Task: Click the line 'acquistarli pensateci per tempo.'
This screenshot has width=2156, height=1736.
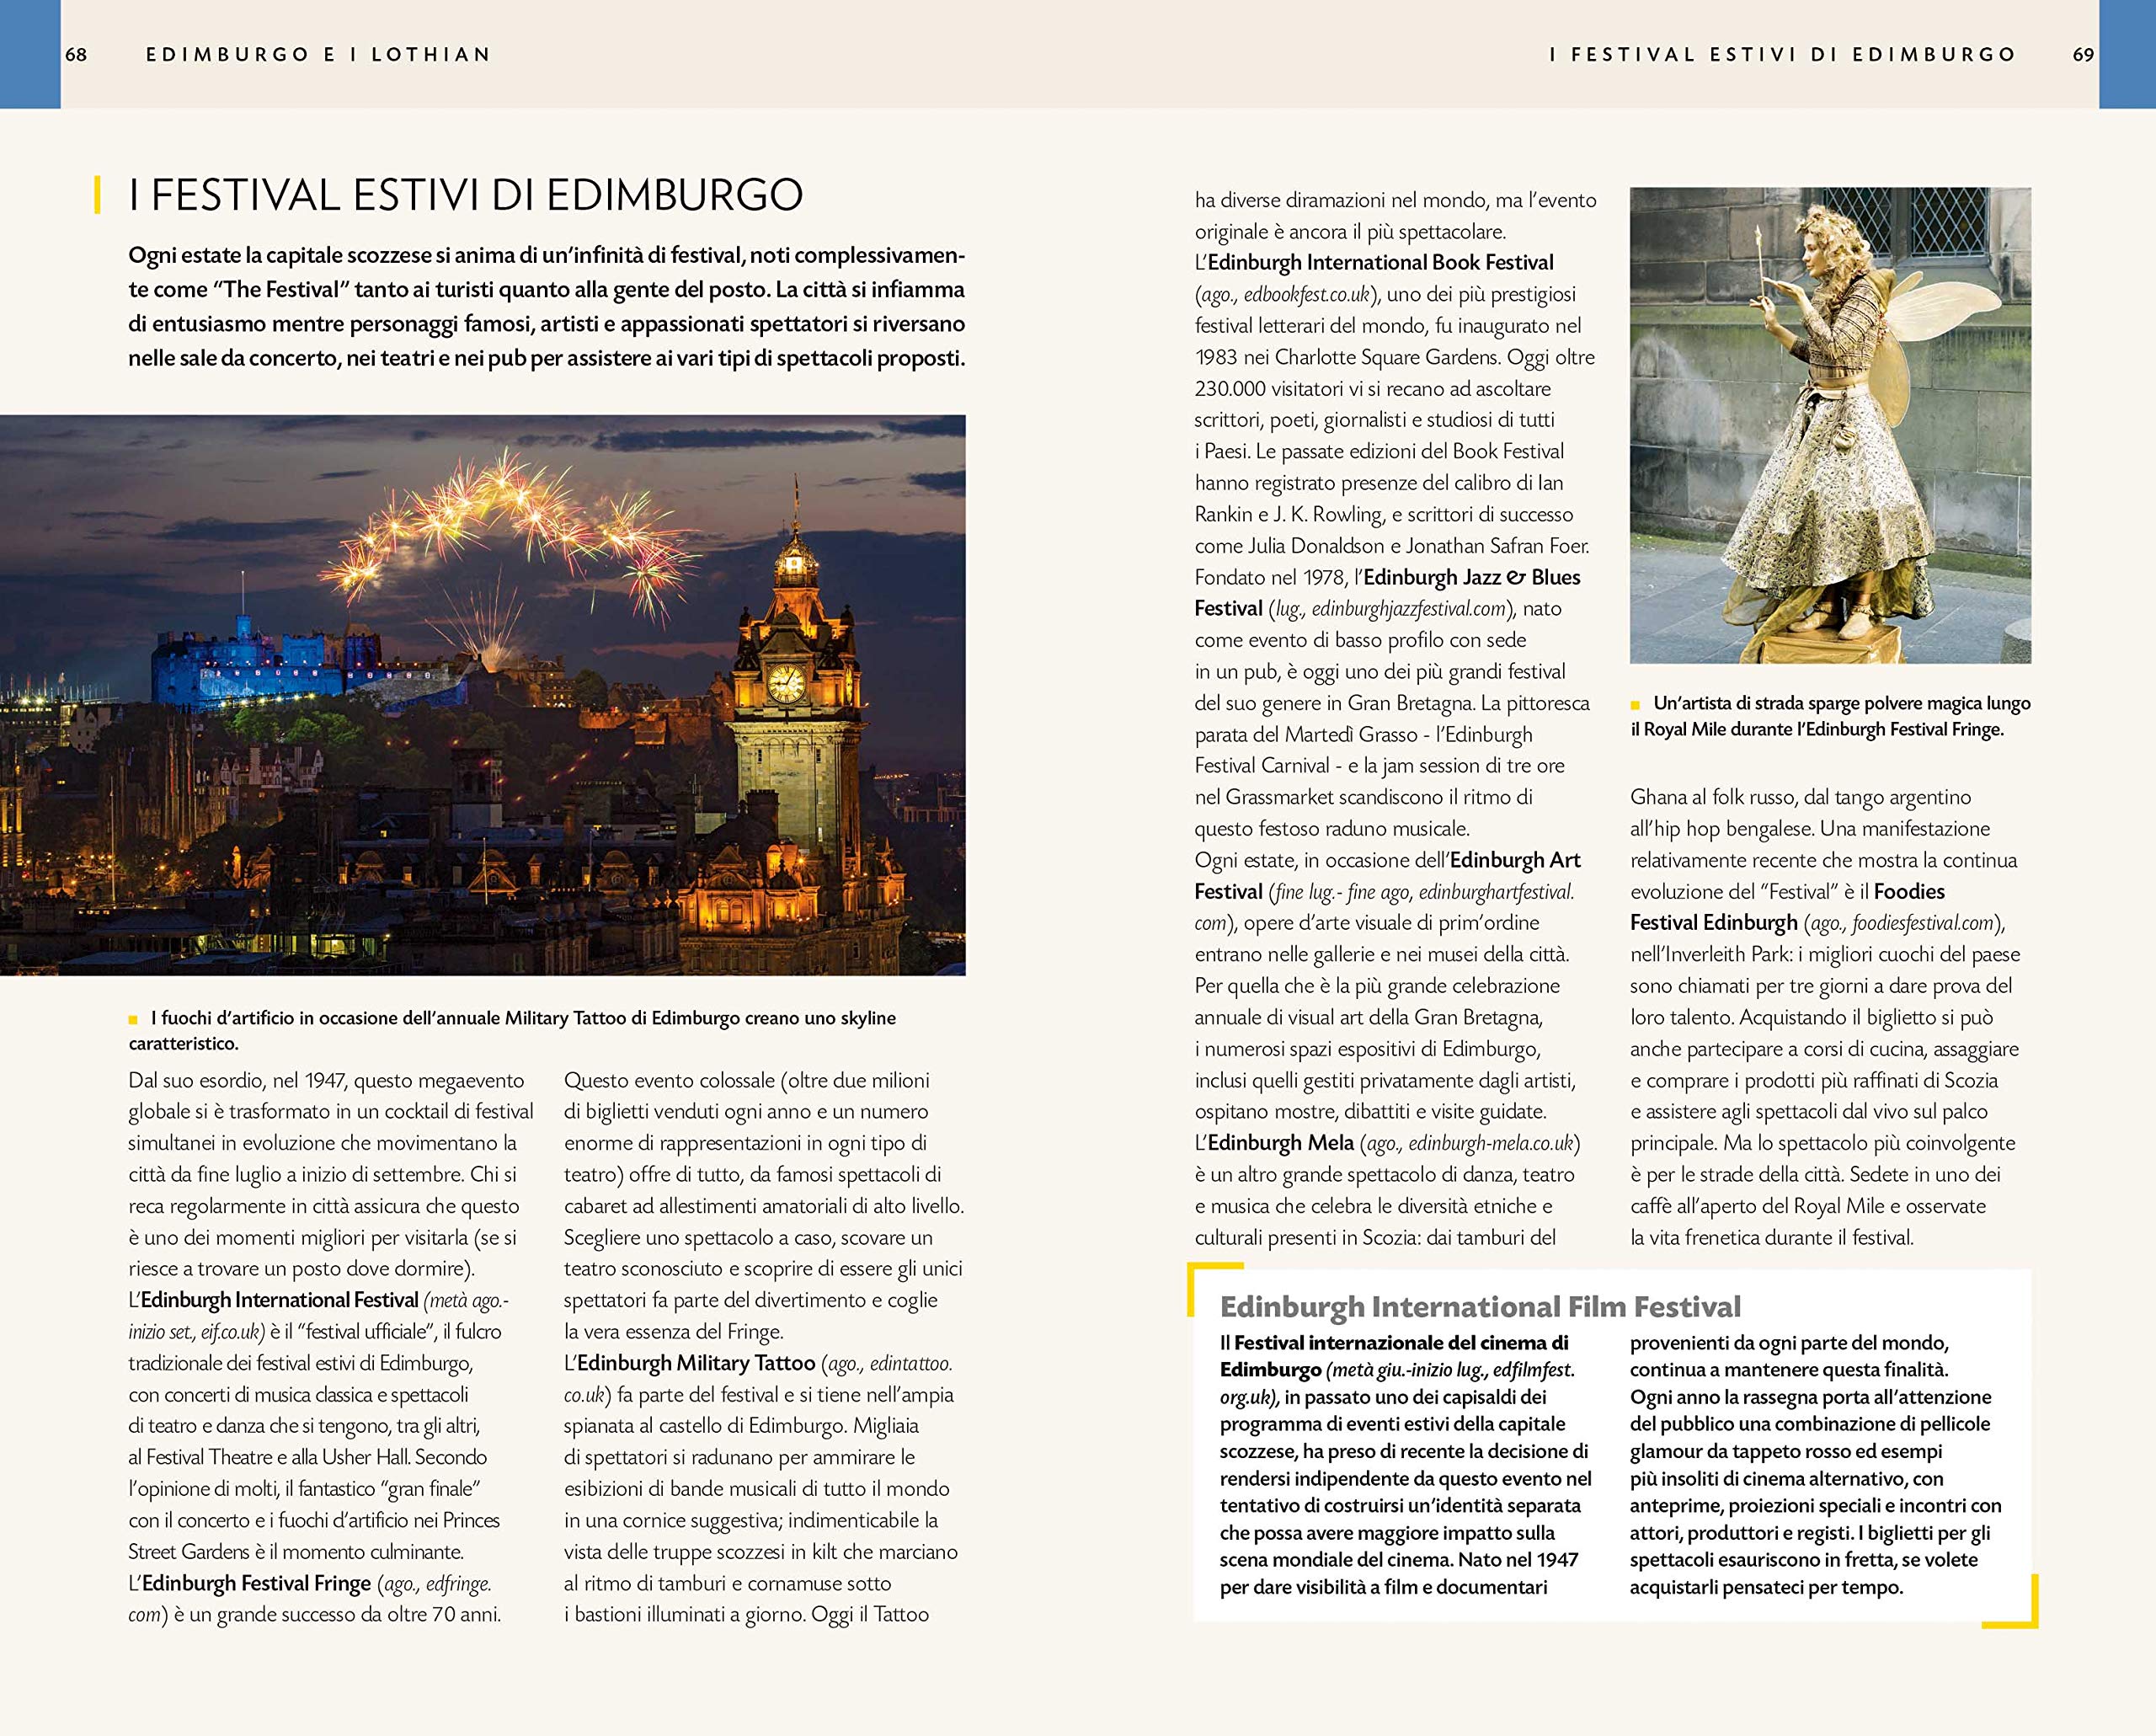Action: pyautogui.click(x=1766, y=1587)
